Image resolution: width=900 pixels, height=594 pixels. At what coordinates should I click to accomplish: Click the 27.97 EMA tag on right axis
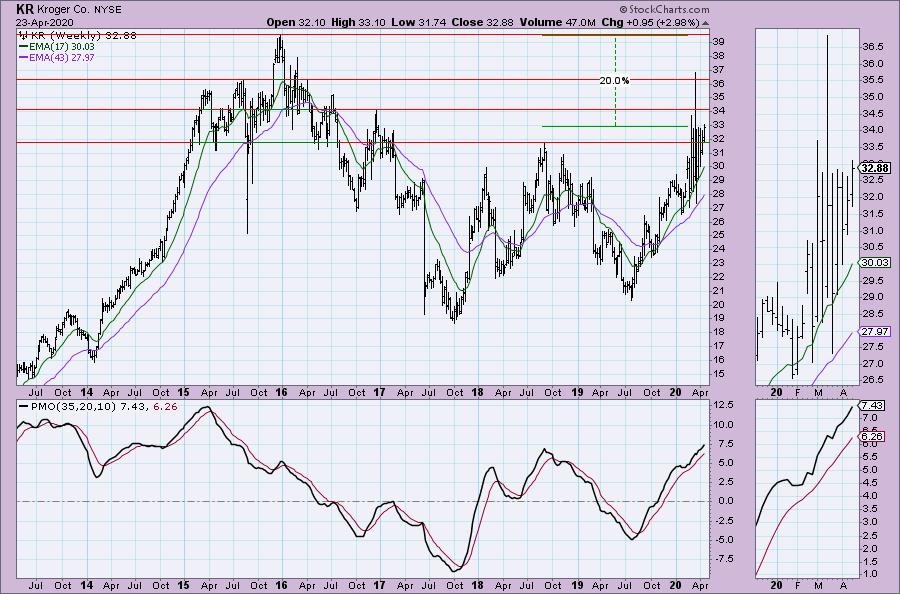click(x=875, y=331)
